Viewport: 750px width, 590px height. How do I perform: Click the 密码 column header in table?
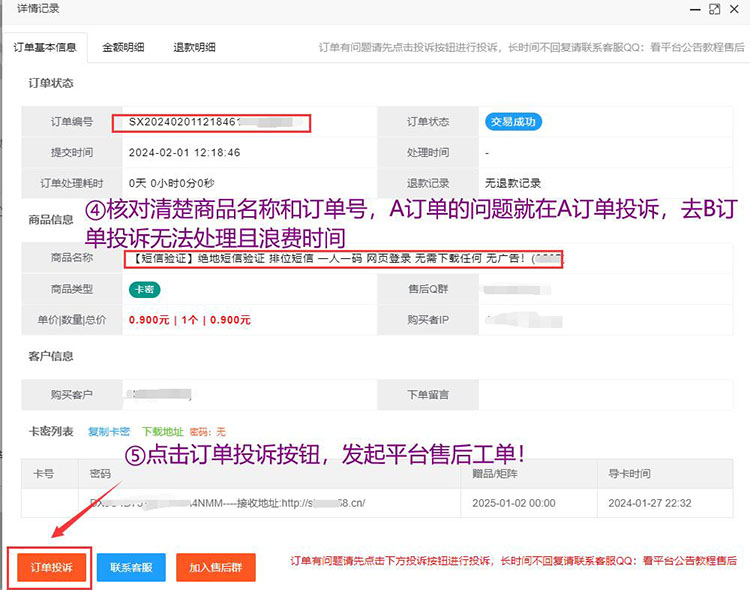100,473
